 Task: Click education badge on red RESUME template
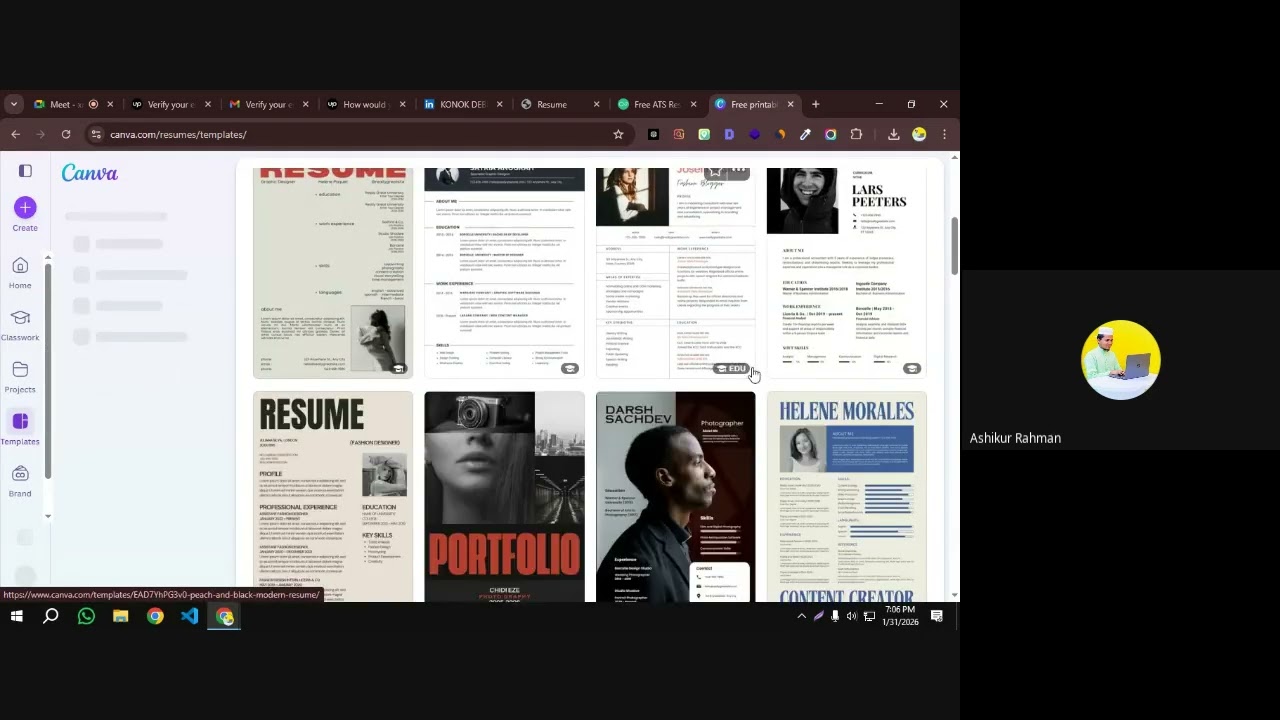point(398,368)
